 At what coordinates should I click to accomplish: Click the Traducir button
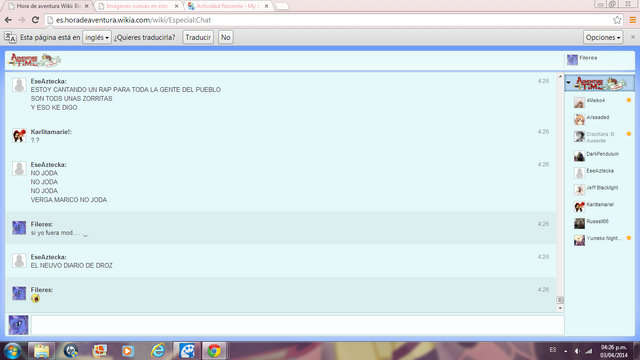pos(198,37)
